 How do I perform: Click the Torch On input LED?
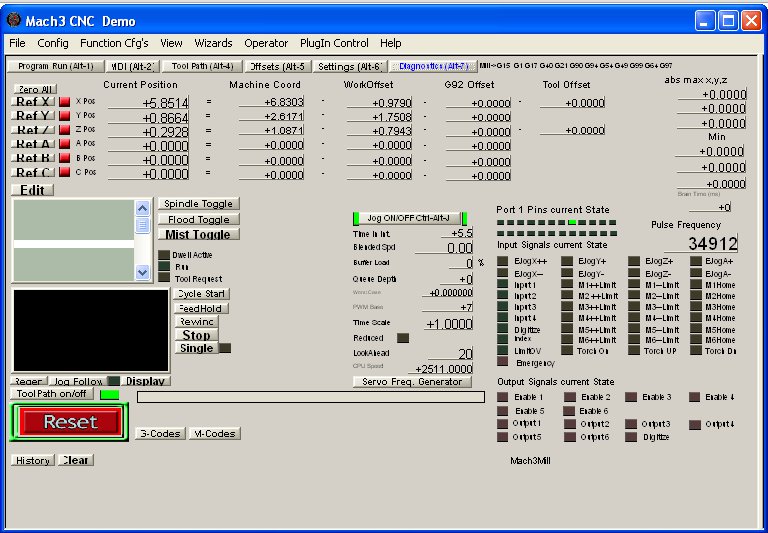coord(567,350)
